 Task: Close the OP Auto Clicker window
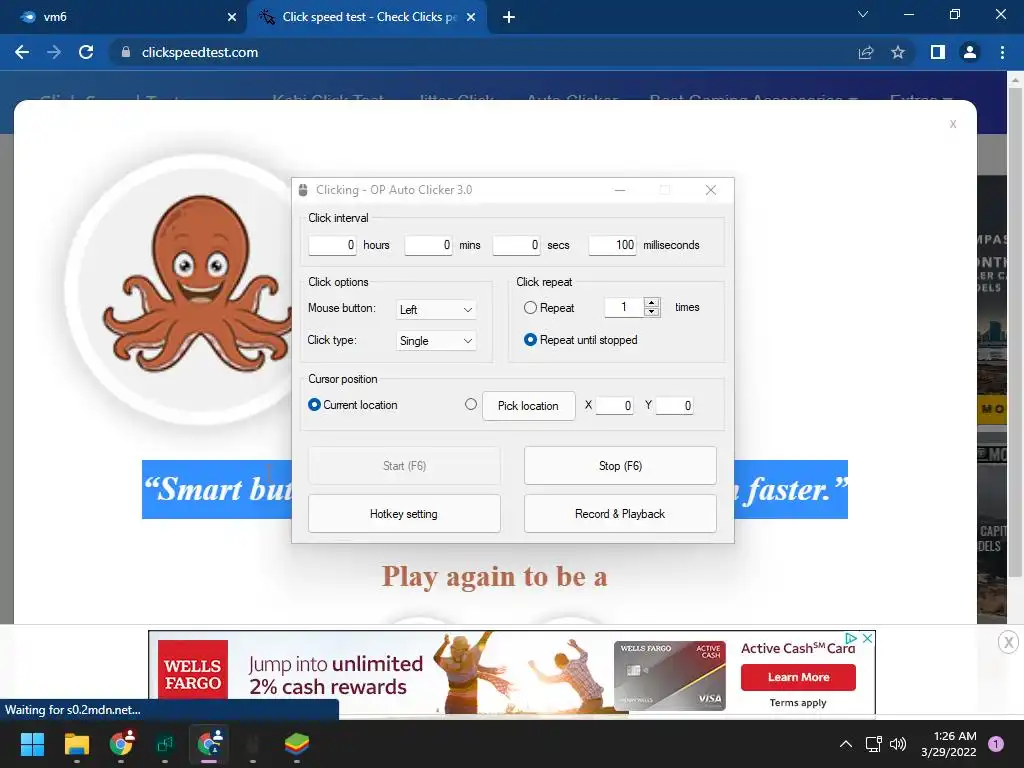[x=711, y=190]
